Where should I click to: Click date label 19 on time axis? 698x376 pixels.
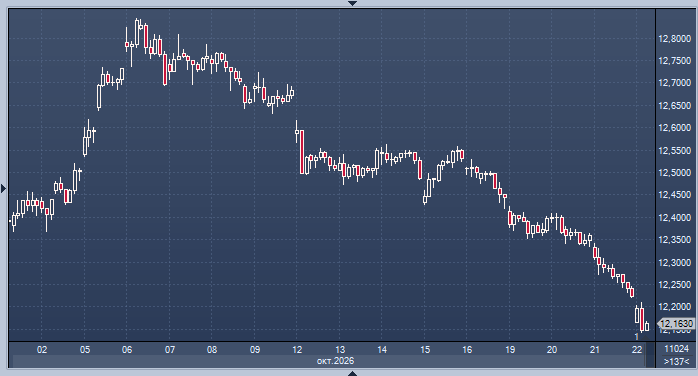[x=510, y=350]
